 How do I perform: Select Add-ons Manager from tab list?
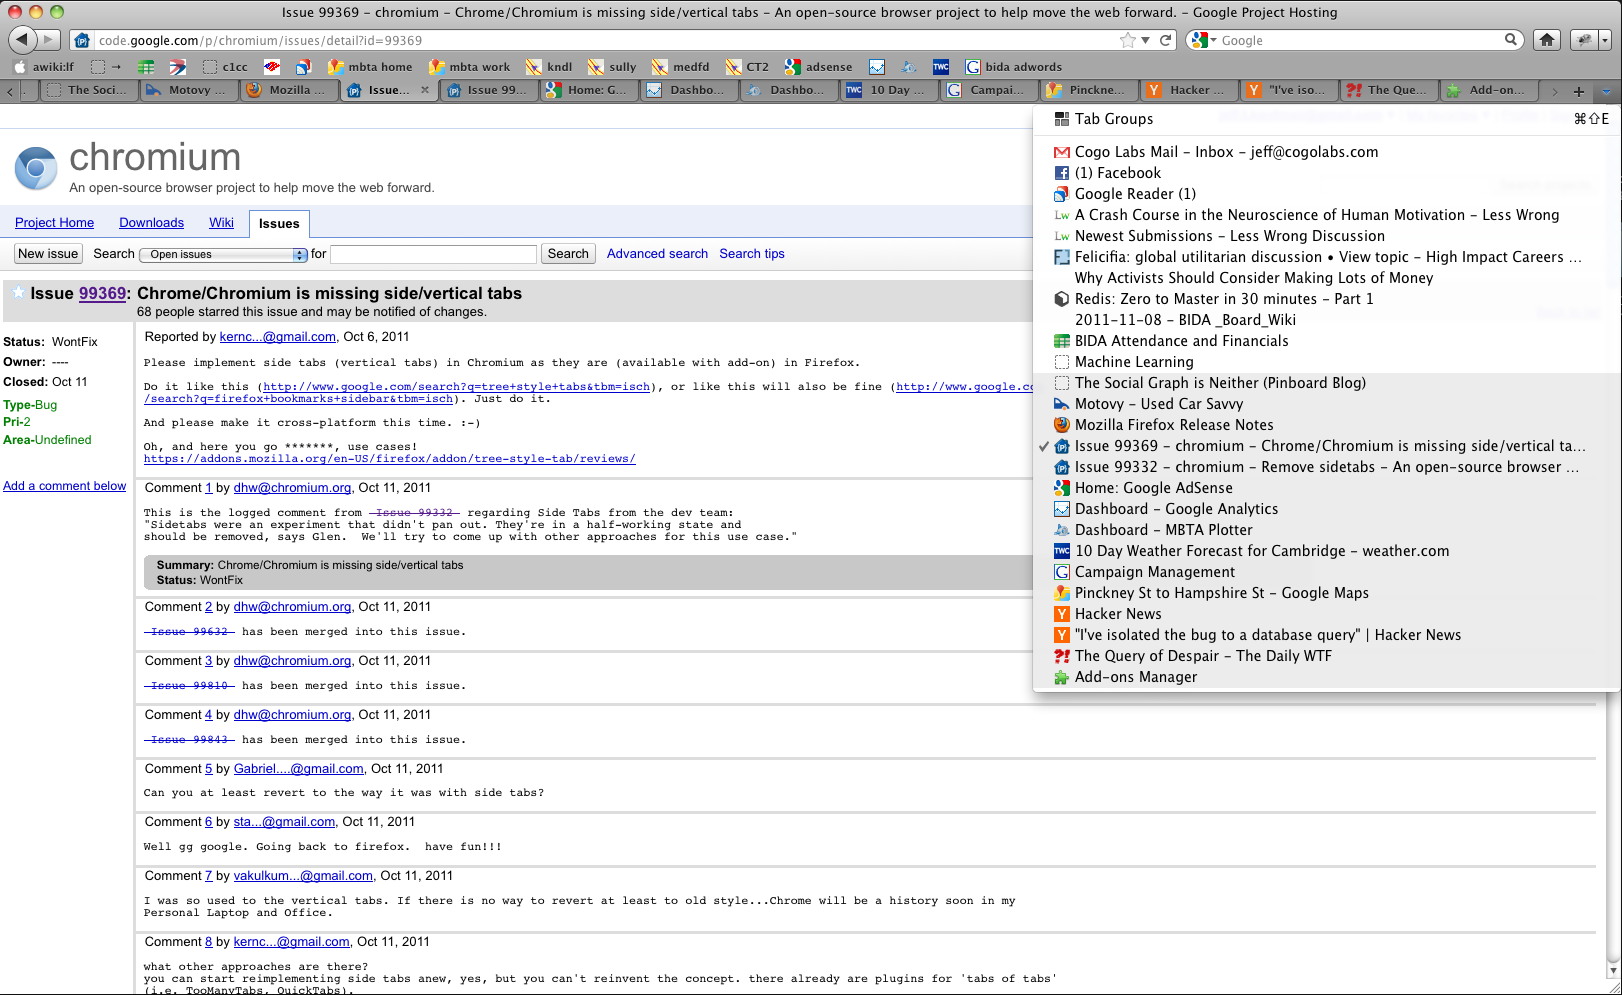(1326, 677)
